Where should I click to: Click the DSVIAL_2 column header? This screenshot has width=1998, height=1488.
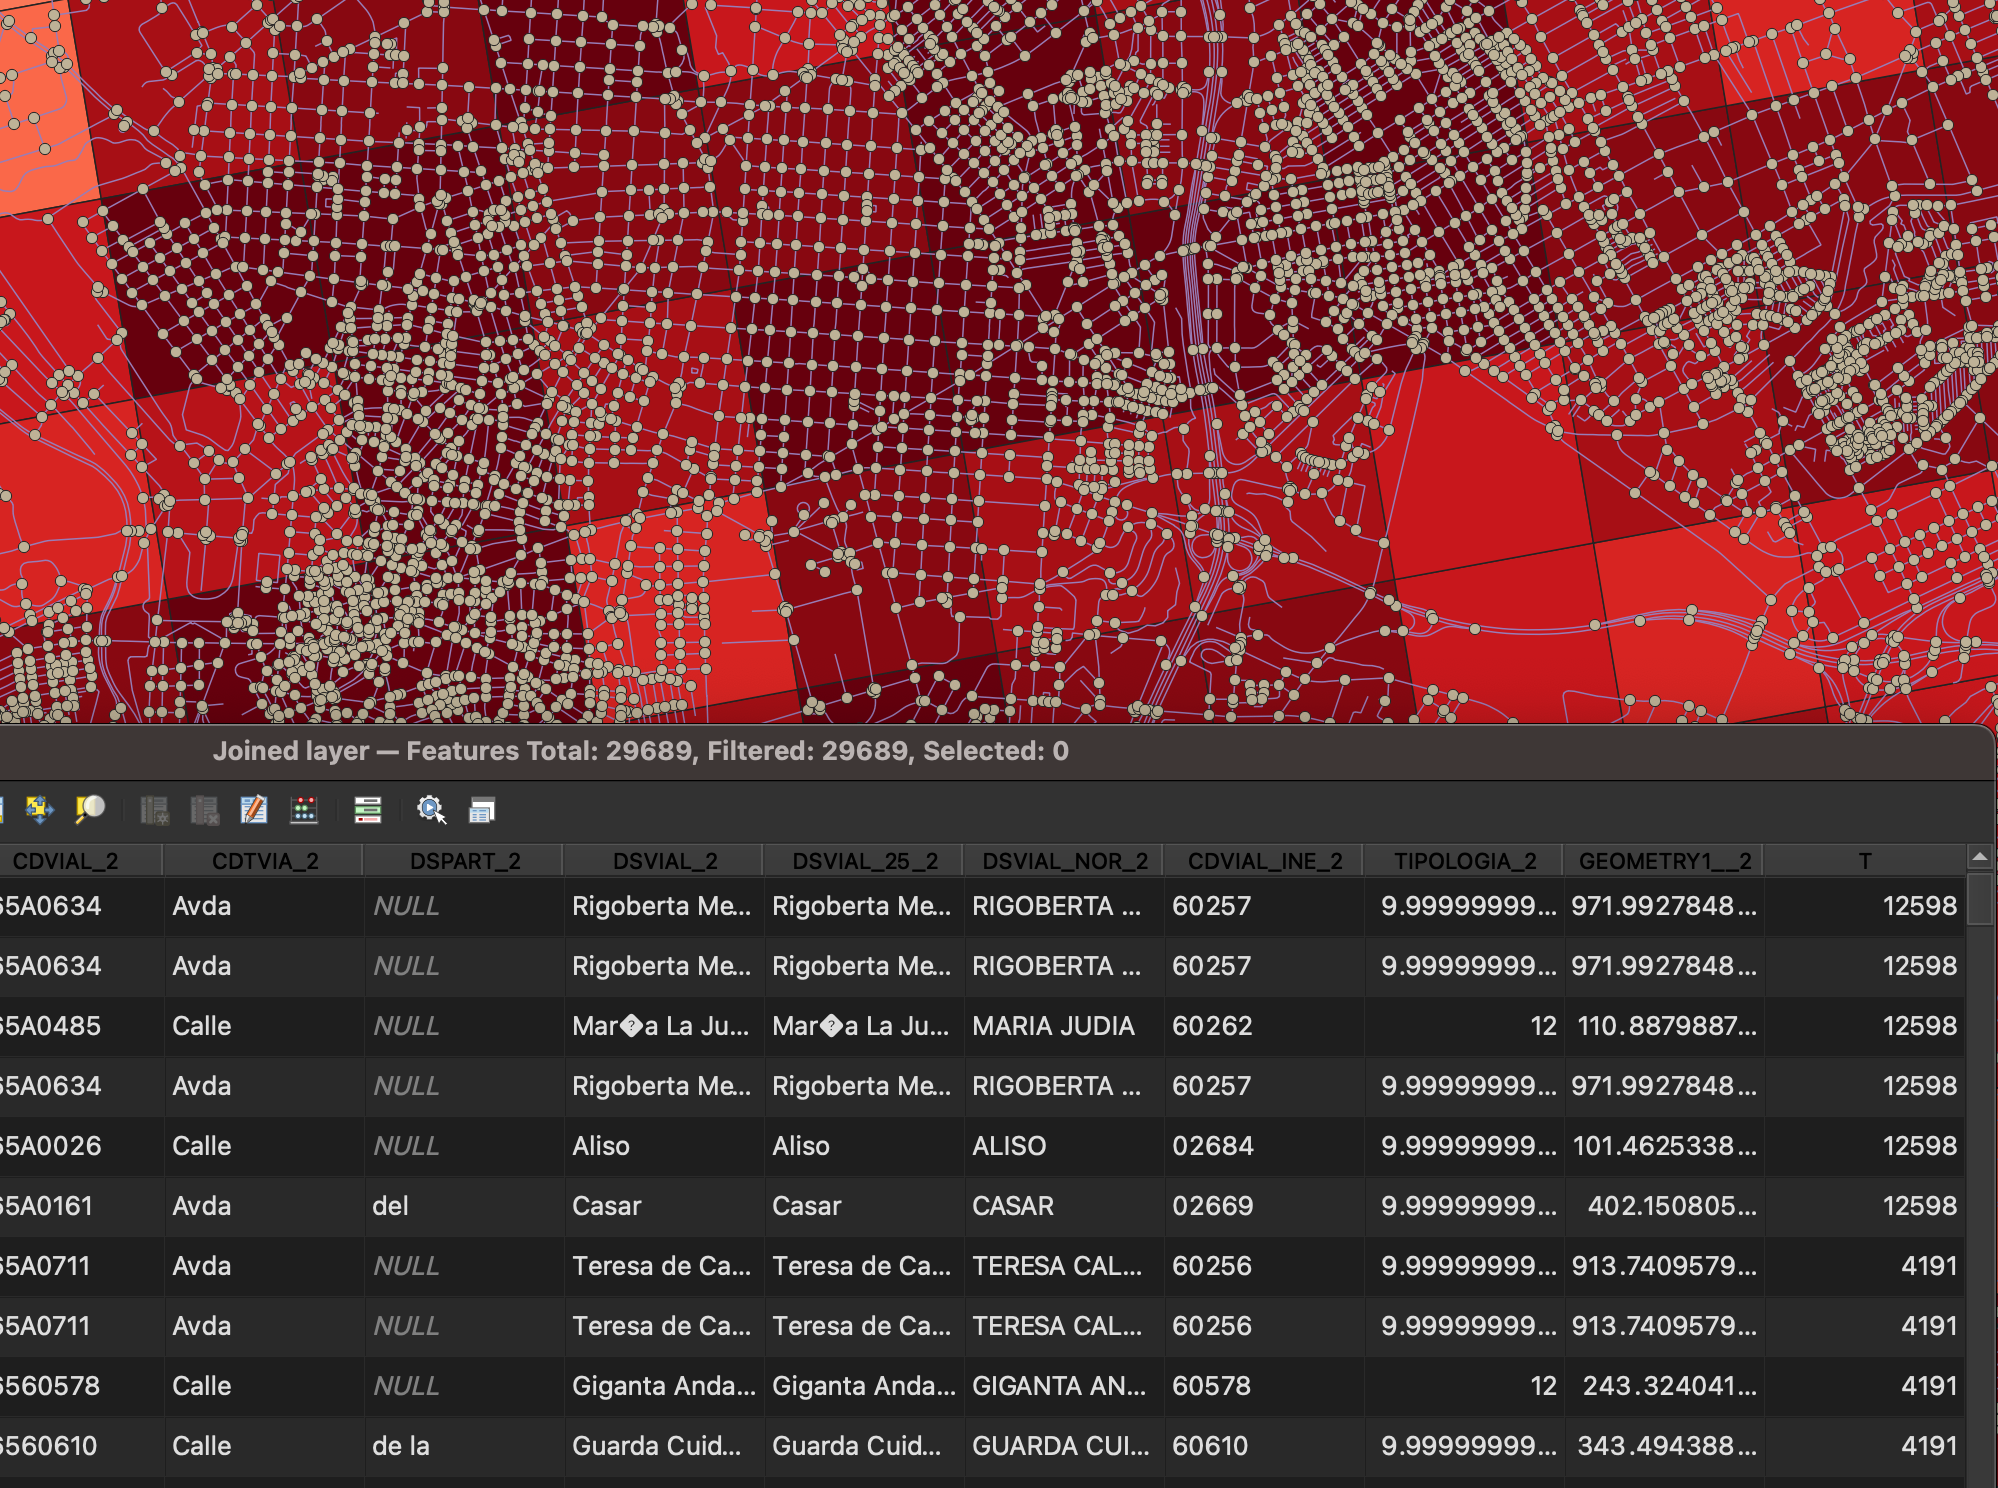click(x=664, y=861)
